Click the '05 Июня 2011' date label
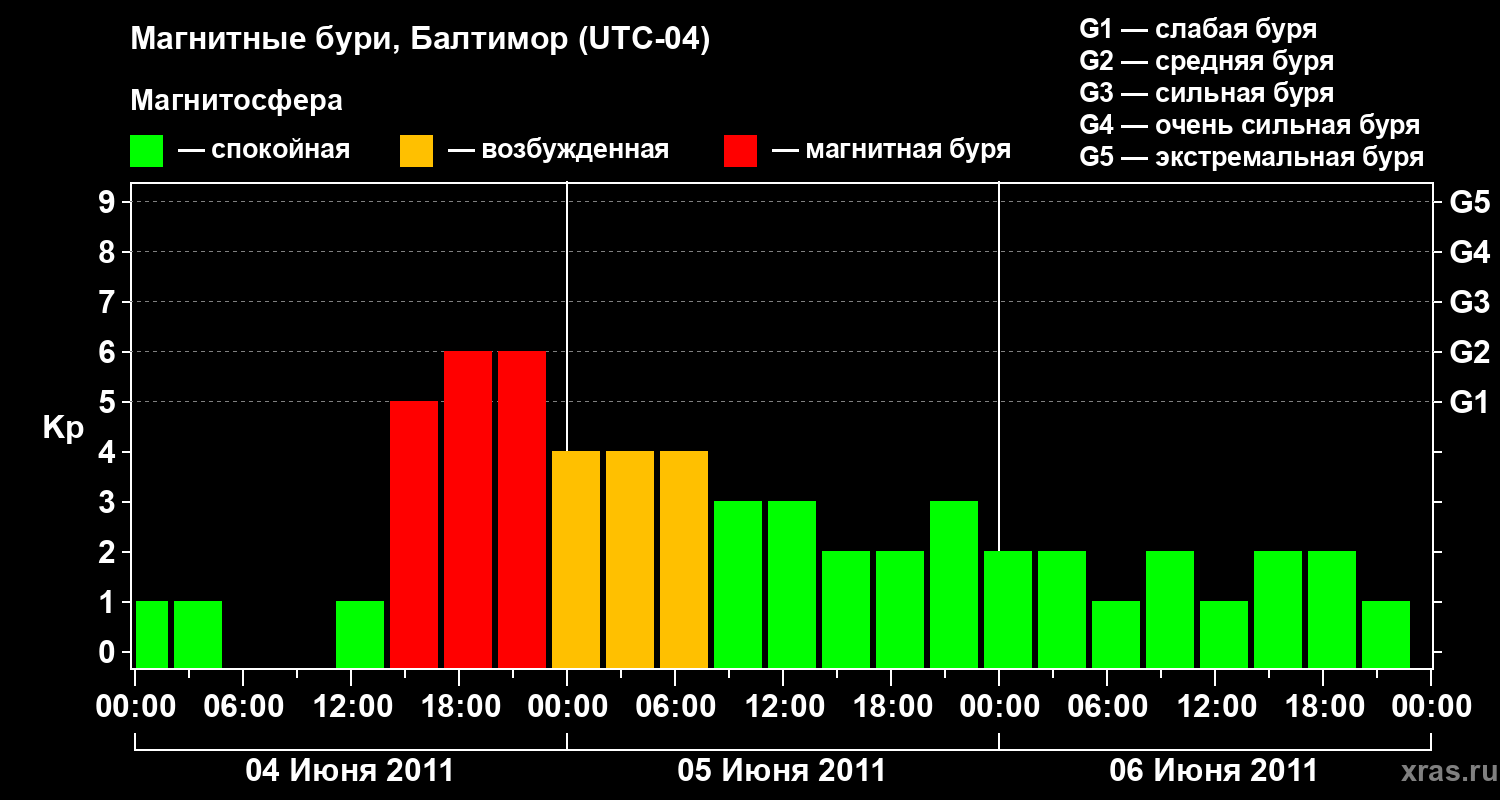The height and width of the screenshot is (800, 1500). point(782,771)
